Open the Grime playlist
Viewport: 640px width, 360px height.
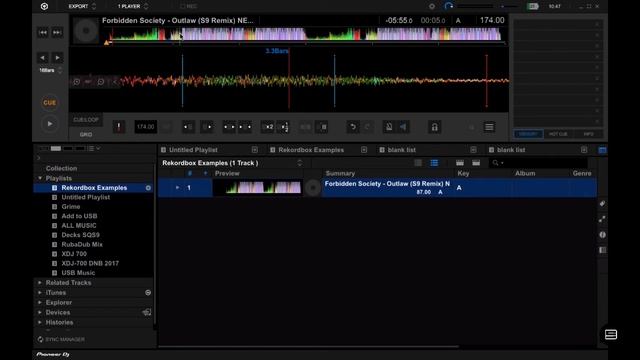[71, 207]
